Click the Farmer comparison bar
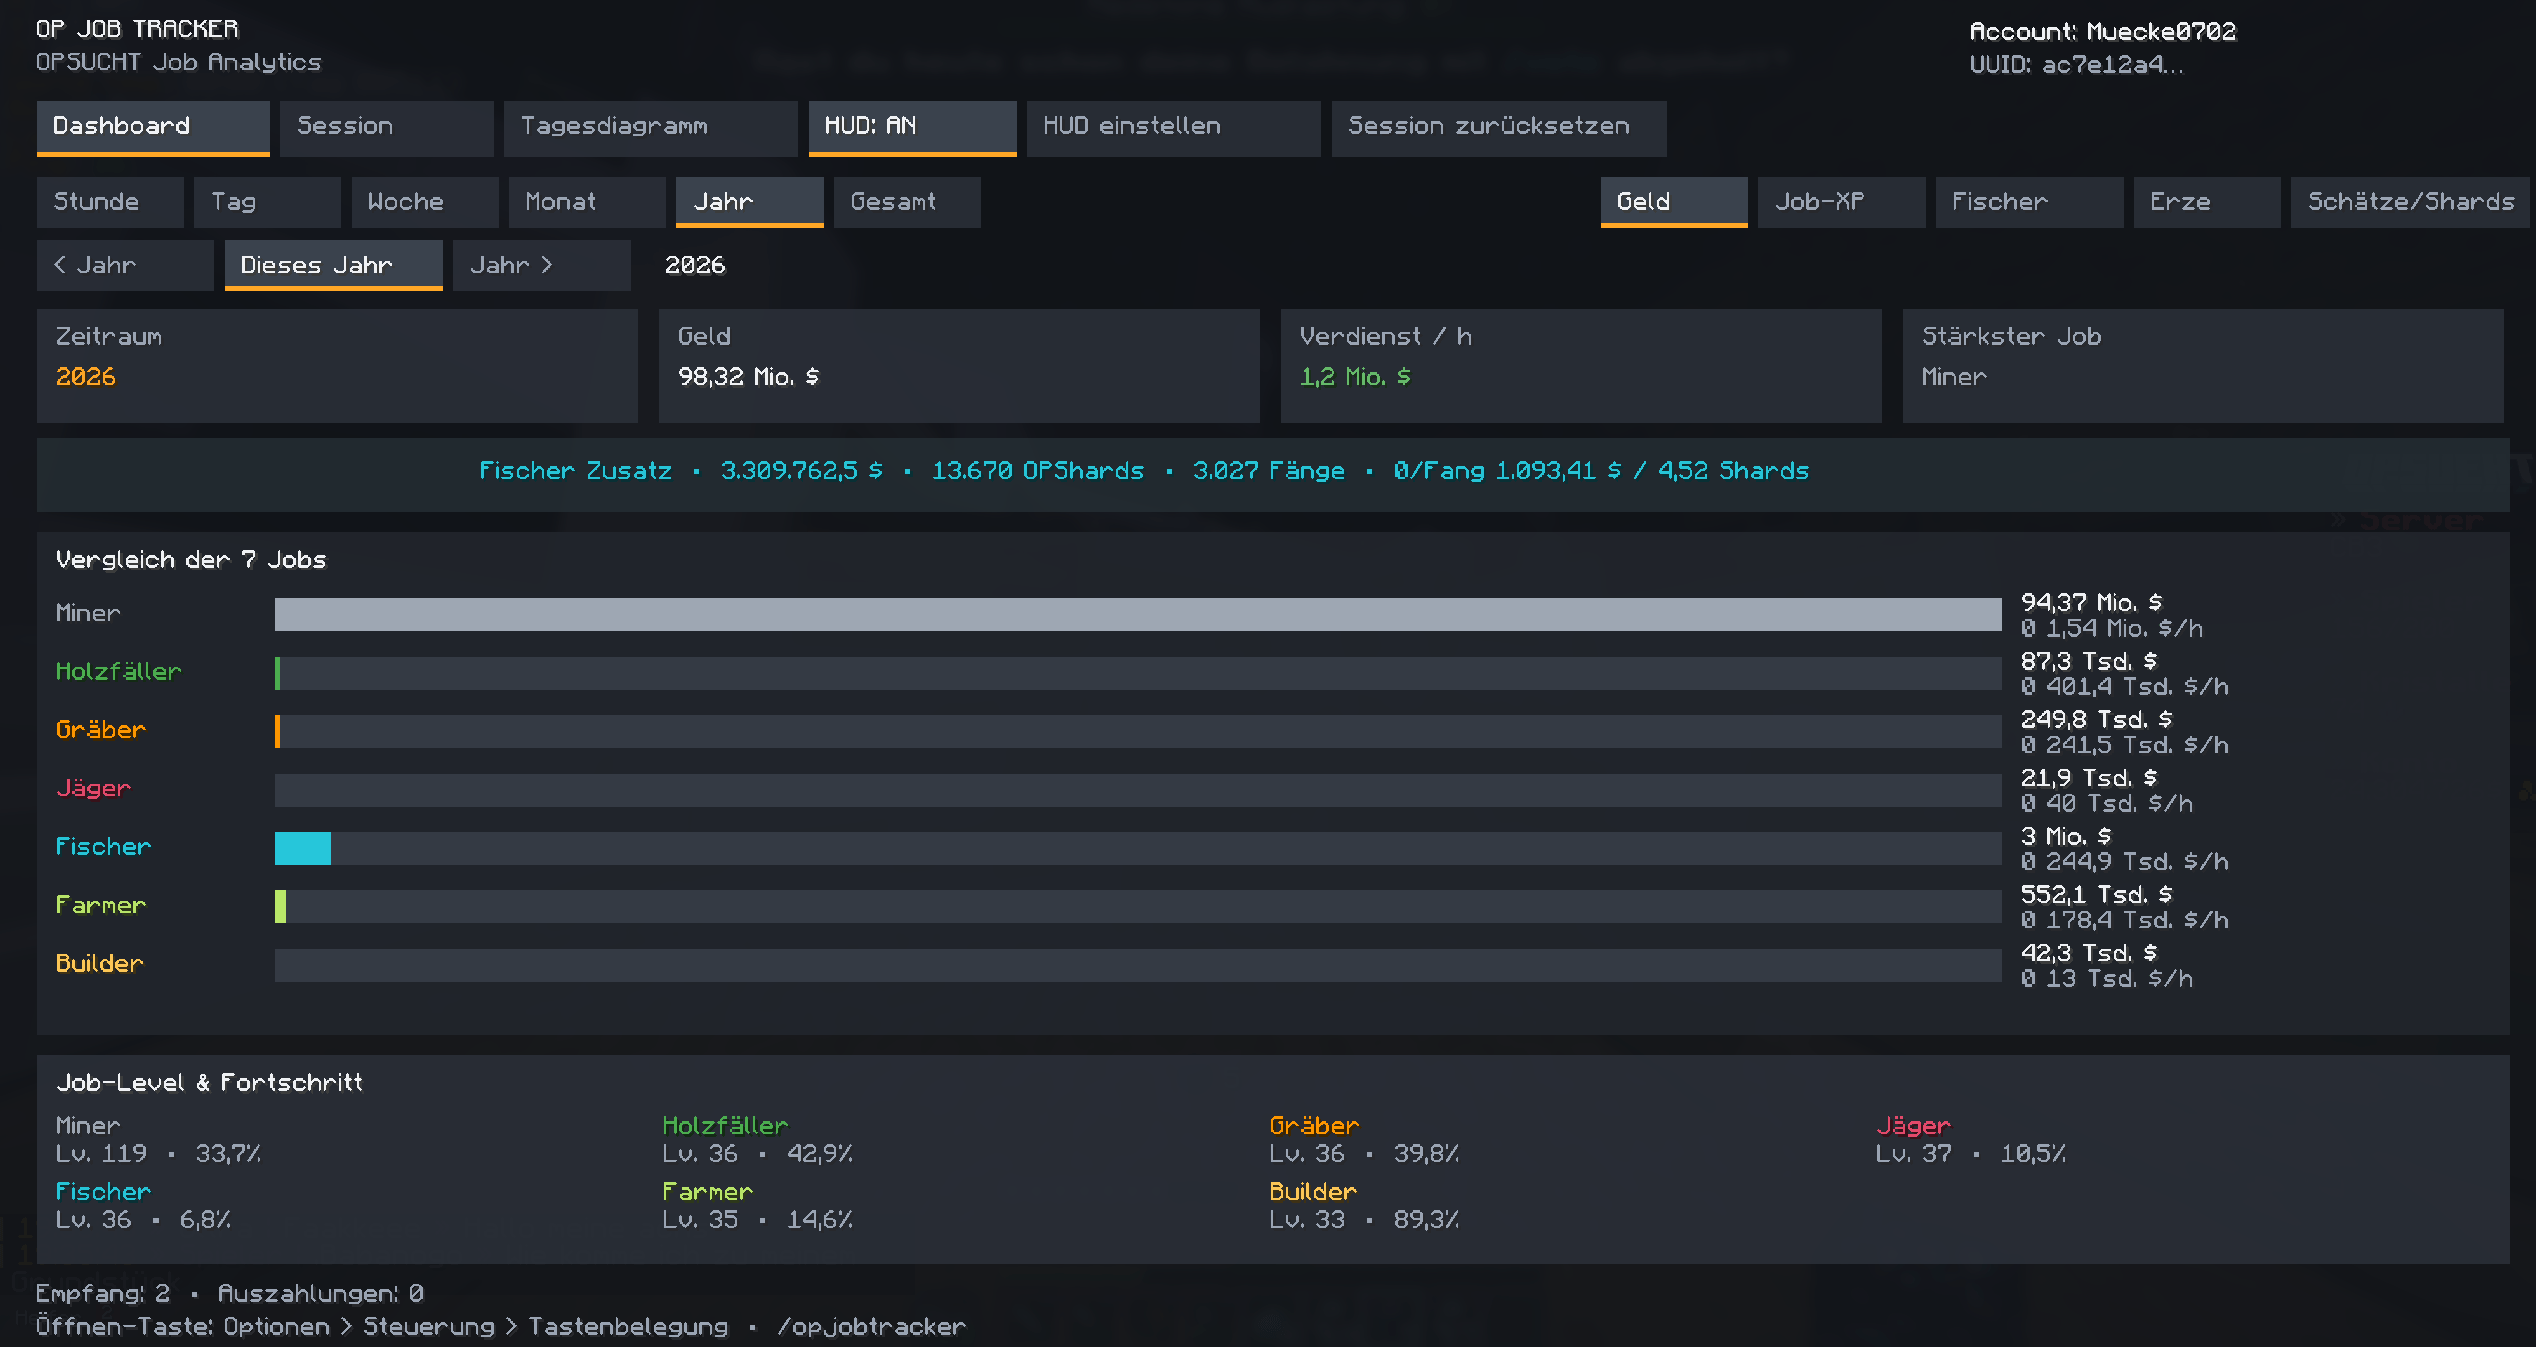 [1138, 906]
